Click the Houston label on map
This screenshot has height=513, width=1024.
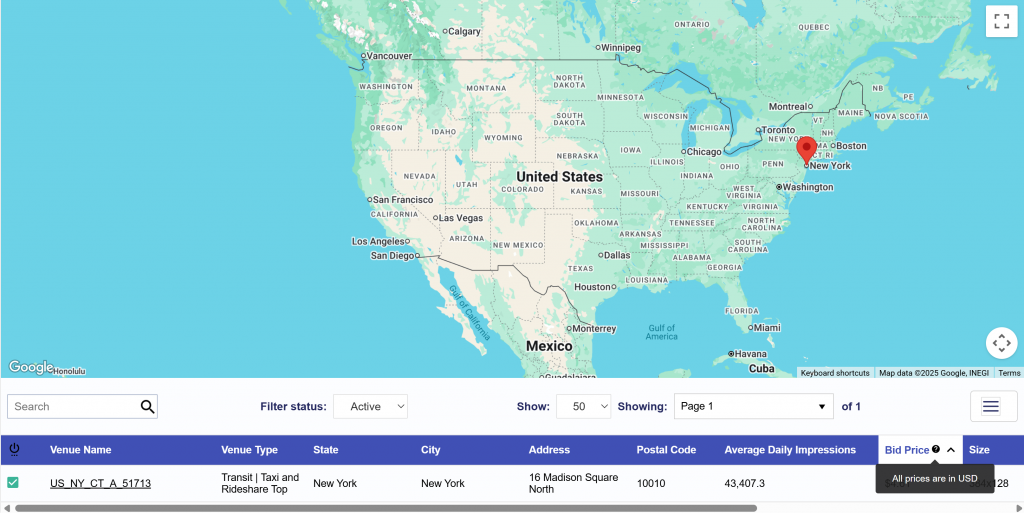tap(592, 287)
